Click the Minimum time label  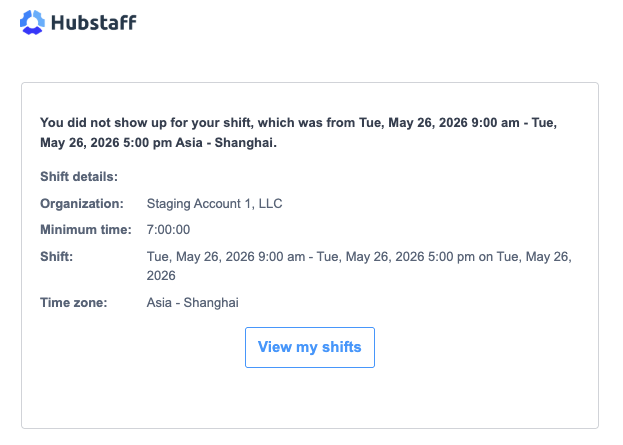click(x=86, y=230)
